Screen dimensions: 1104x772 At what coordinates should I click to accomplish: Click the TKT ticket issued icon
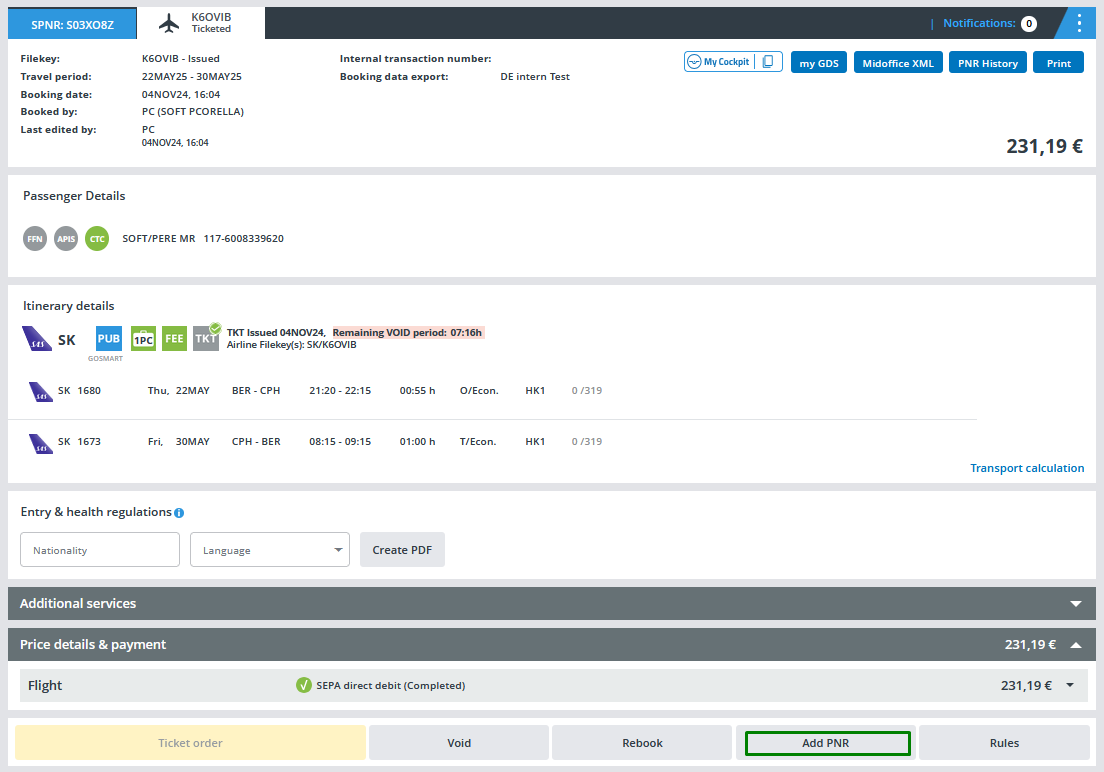coord(206,338)
